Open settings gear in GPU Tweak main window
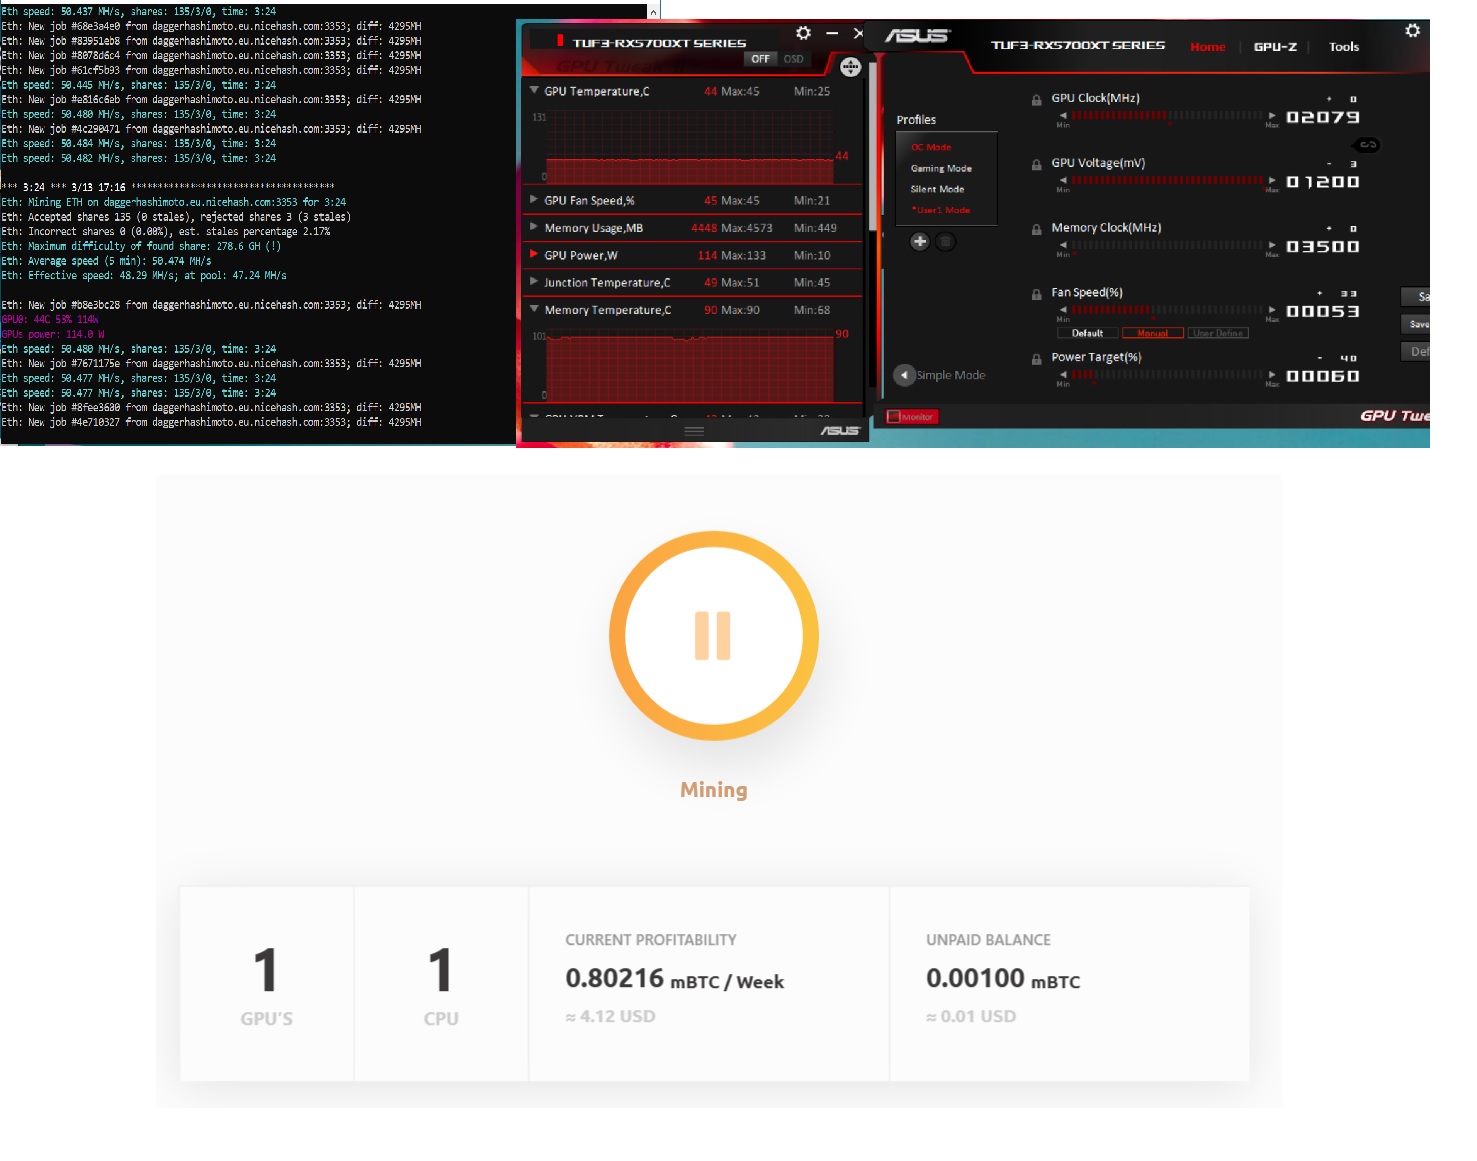 [1412, 31]
